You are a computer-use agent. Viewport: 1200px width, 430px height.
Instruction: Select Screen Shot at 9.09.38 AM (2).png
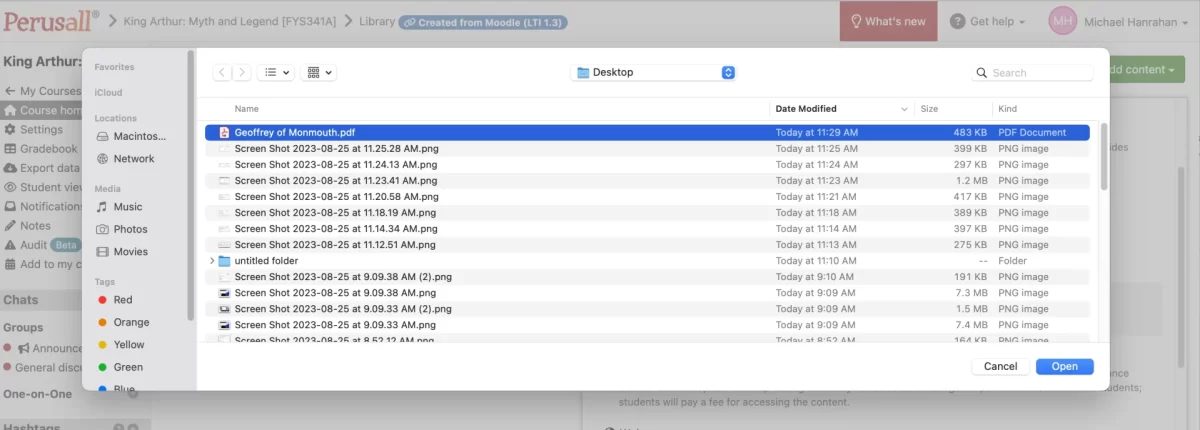647,276
